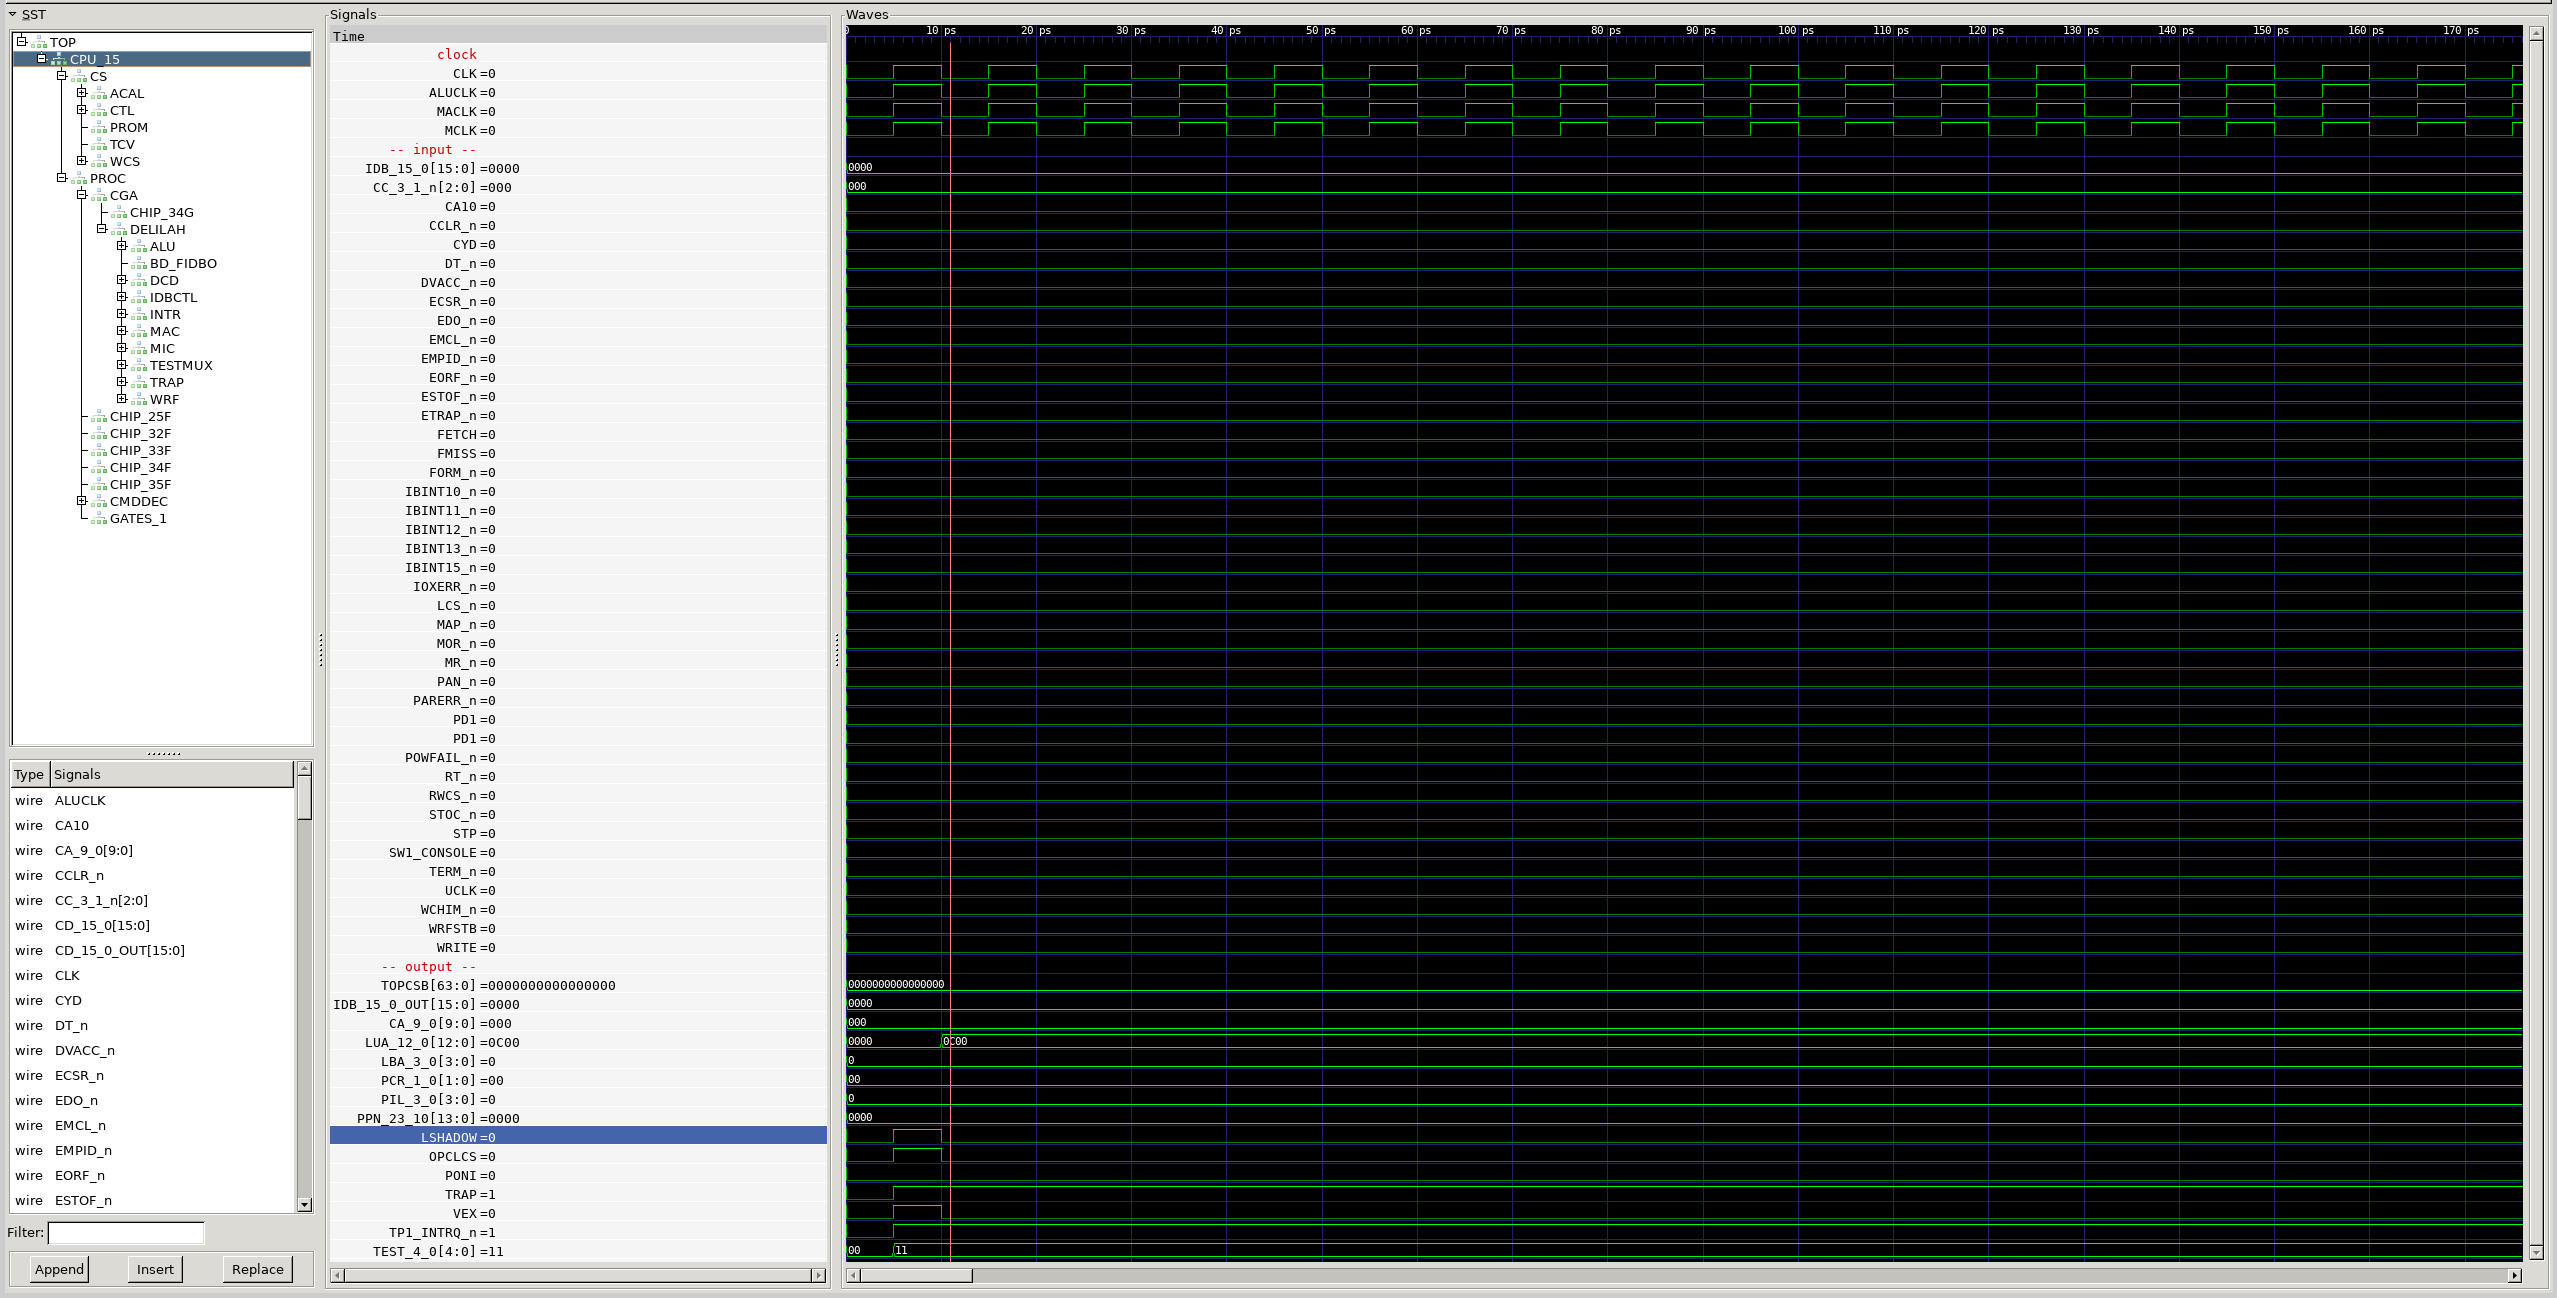Focus the Filter input field
Screen dimensions: 2557x1298
(126, 1233)
